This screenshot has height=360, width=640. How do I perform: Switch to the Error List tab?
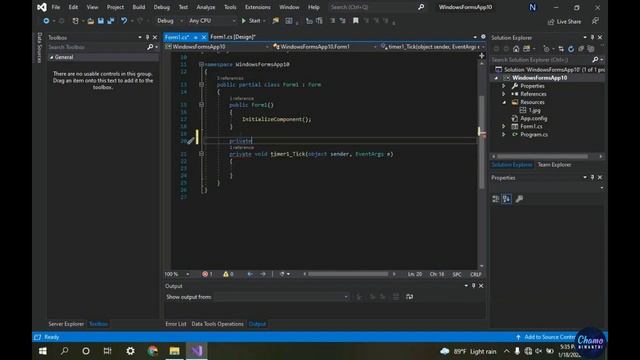[176, 324]
